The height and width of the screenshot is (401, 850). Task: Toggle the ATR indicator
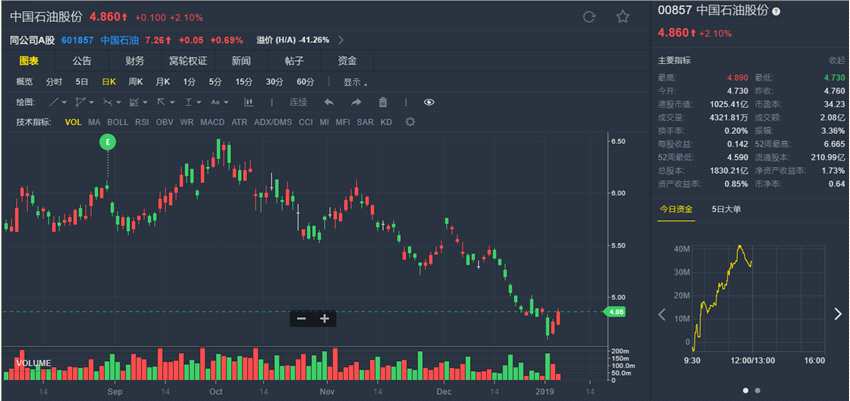(x=239, y=122)
